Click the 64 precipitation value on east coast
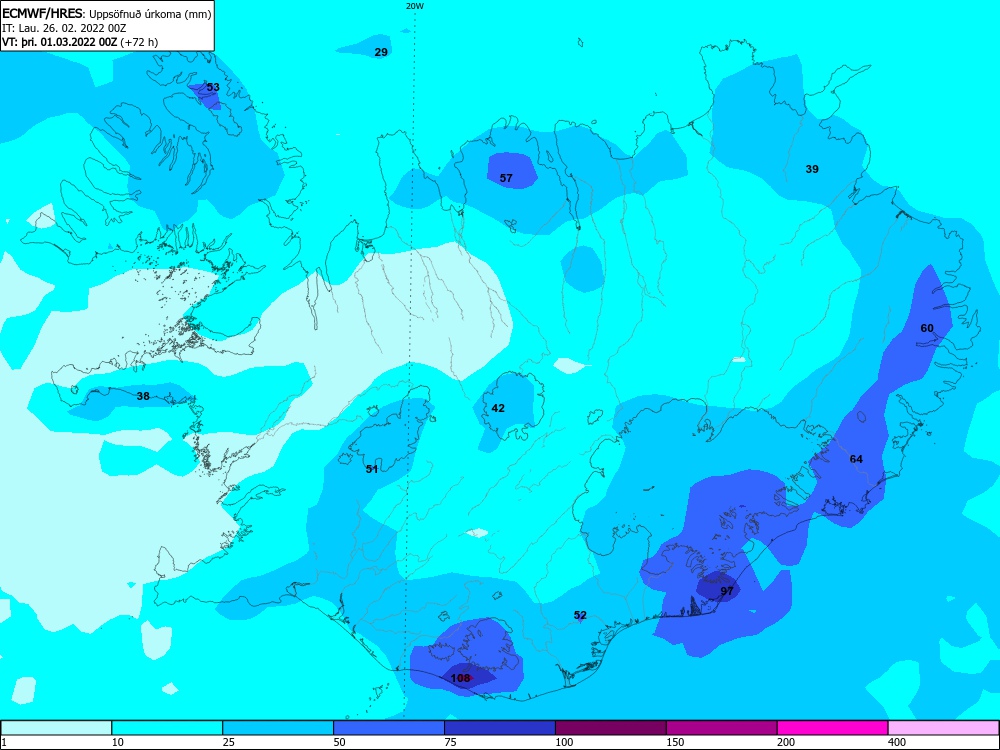Image resolution: width=1000 pixels, height=750 pixels. click(856, 459)
